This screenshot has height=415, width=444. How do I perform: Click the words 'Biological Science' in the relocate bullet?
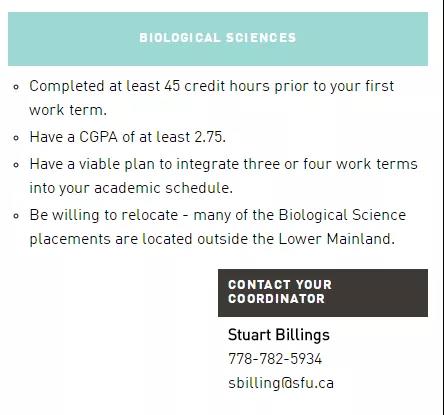(x=342, y=215)
